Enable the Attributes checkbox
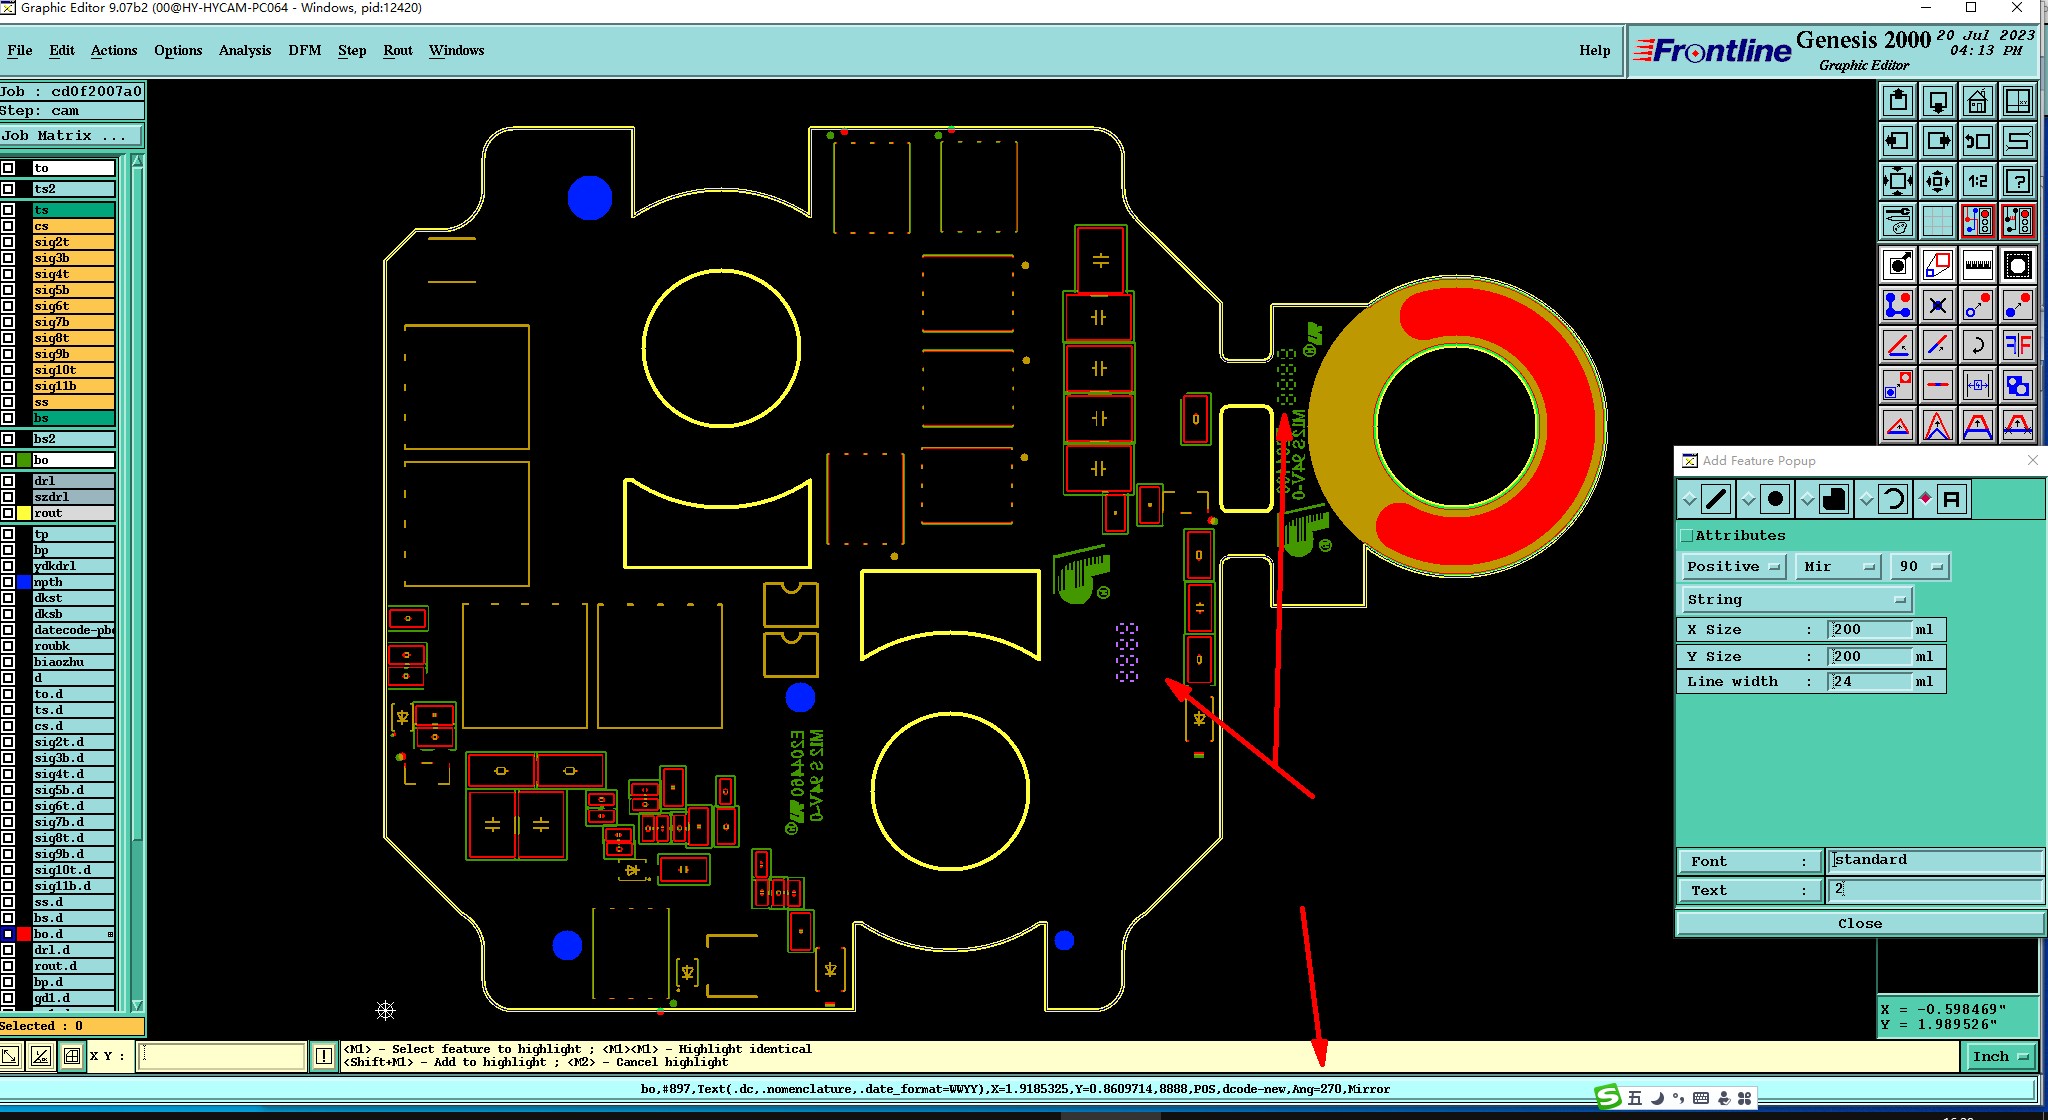 [1687, 536]
